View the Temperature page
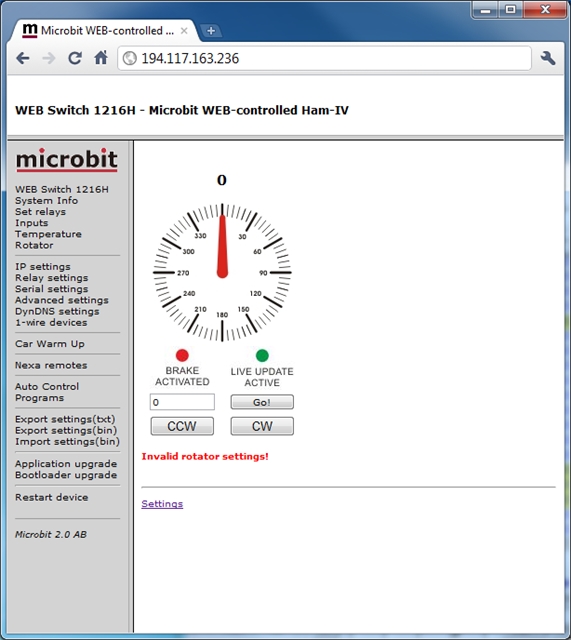Viewport: 571px width, 640px height. click(x=48, y=234)
